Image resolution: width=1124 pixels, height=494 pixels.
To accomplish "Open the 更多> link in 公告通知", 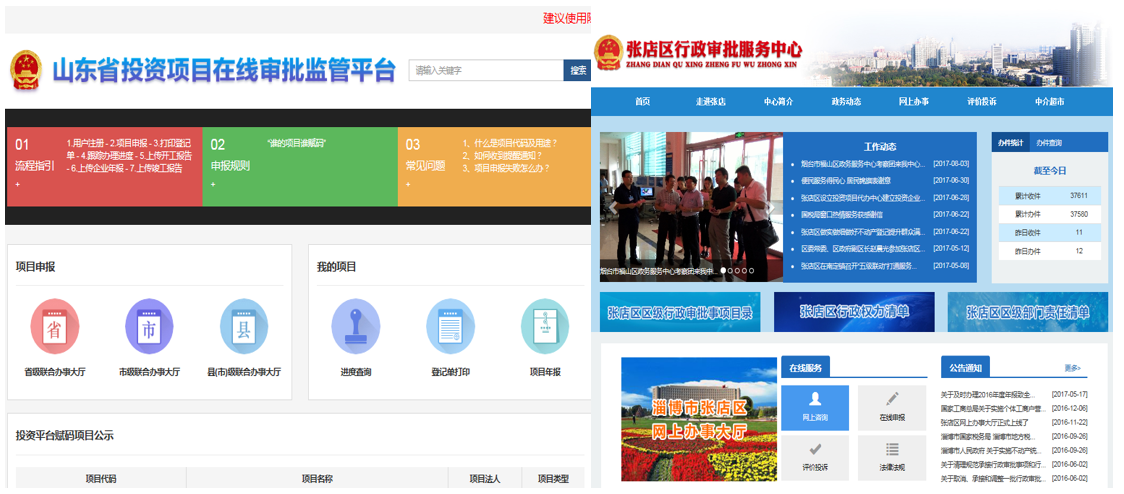I will [x=1072, y=368].
